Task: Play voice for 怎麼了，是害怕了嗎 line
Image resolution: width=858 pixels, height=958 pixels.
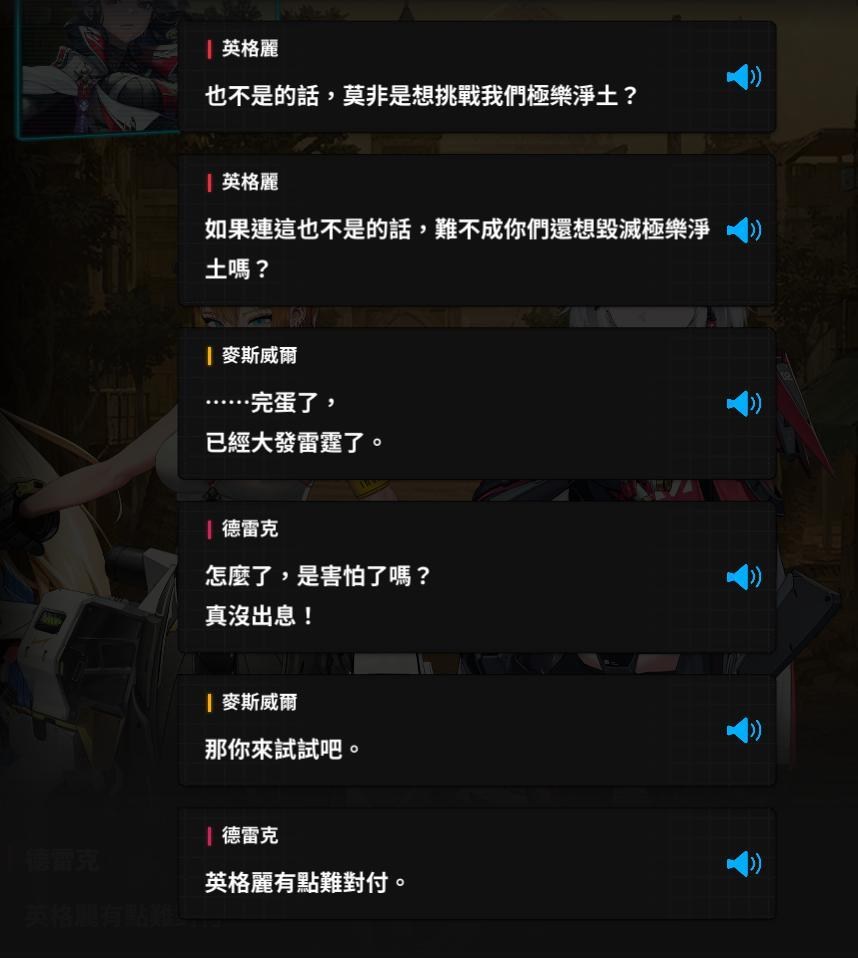Action: coord(744,577)
